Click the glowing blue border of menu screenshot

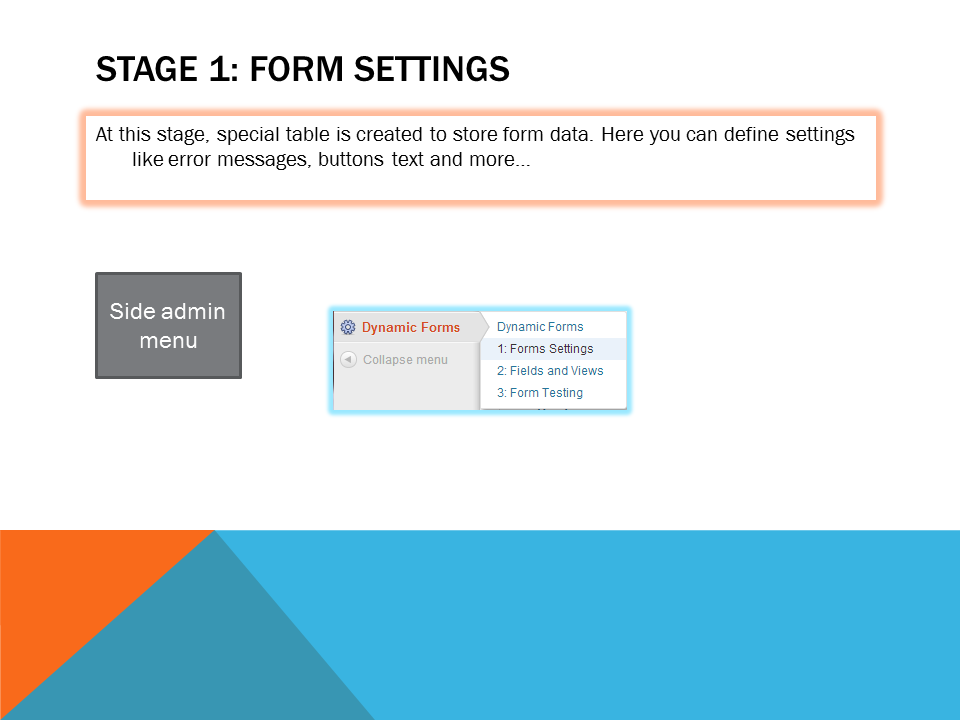(480, 309)
